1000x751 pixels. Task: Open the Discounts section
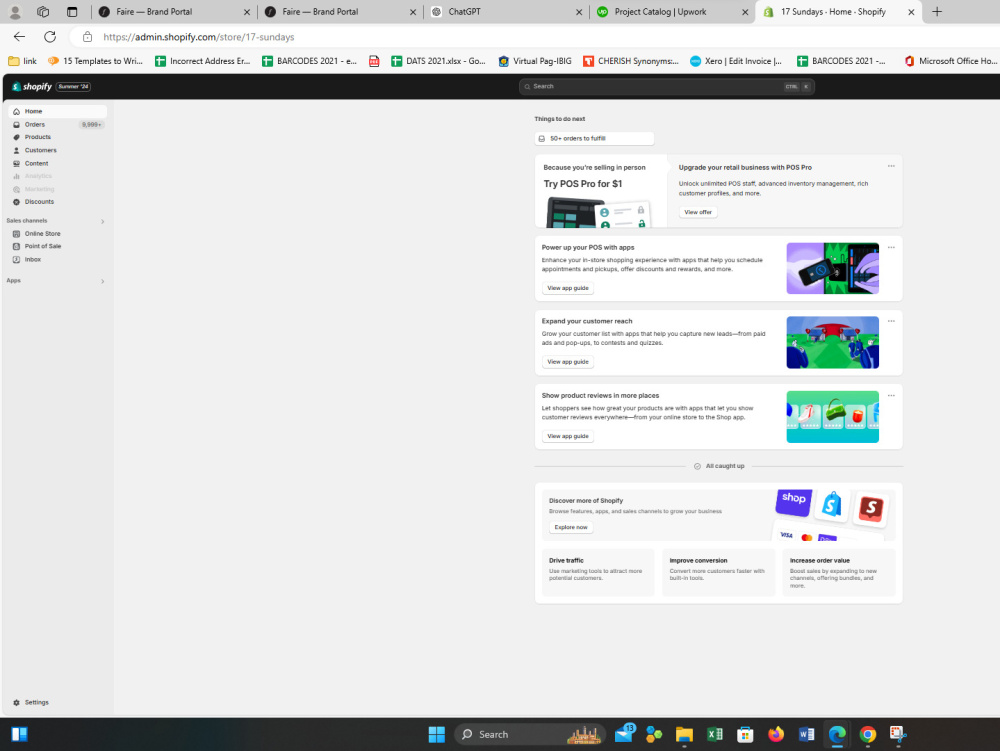[x=57, y=201]
